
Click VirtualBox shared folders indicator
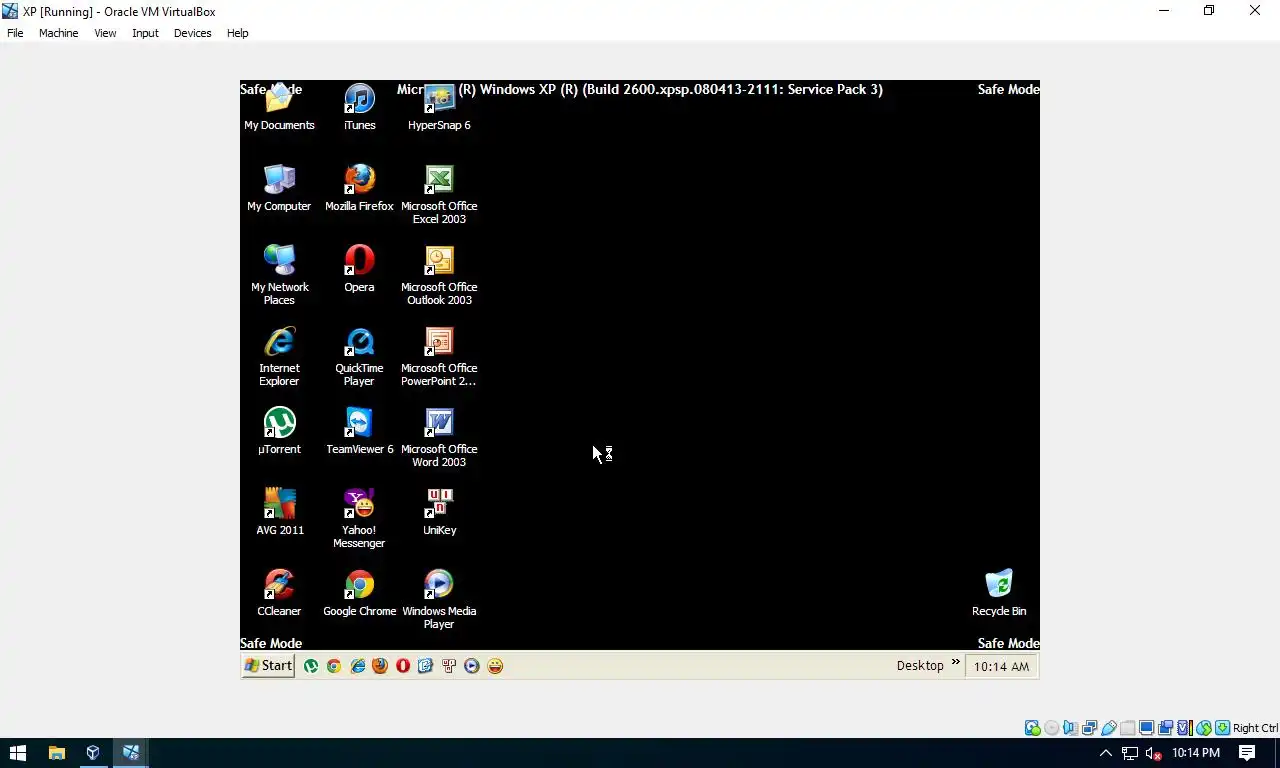[x=1127, y=728]
